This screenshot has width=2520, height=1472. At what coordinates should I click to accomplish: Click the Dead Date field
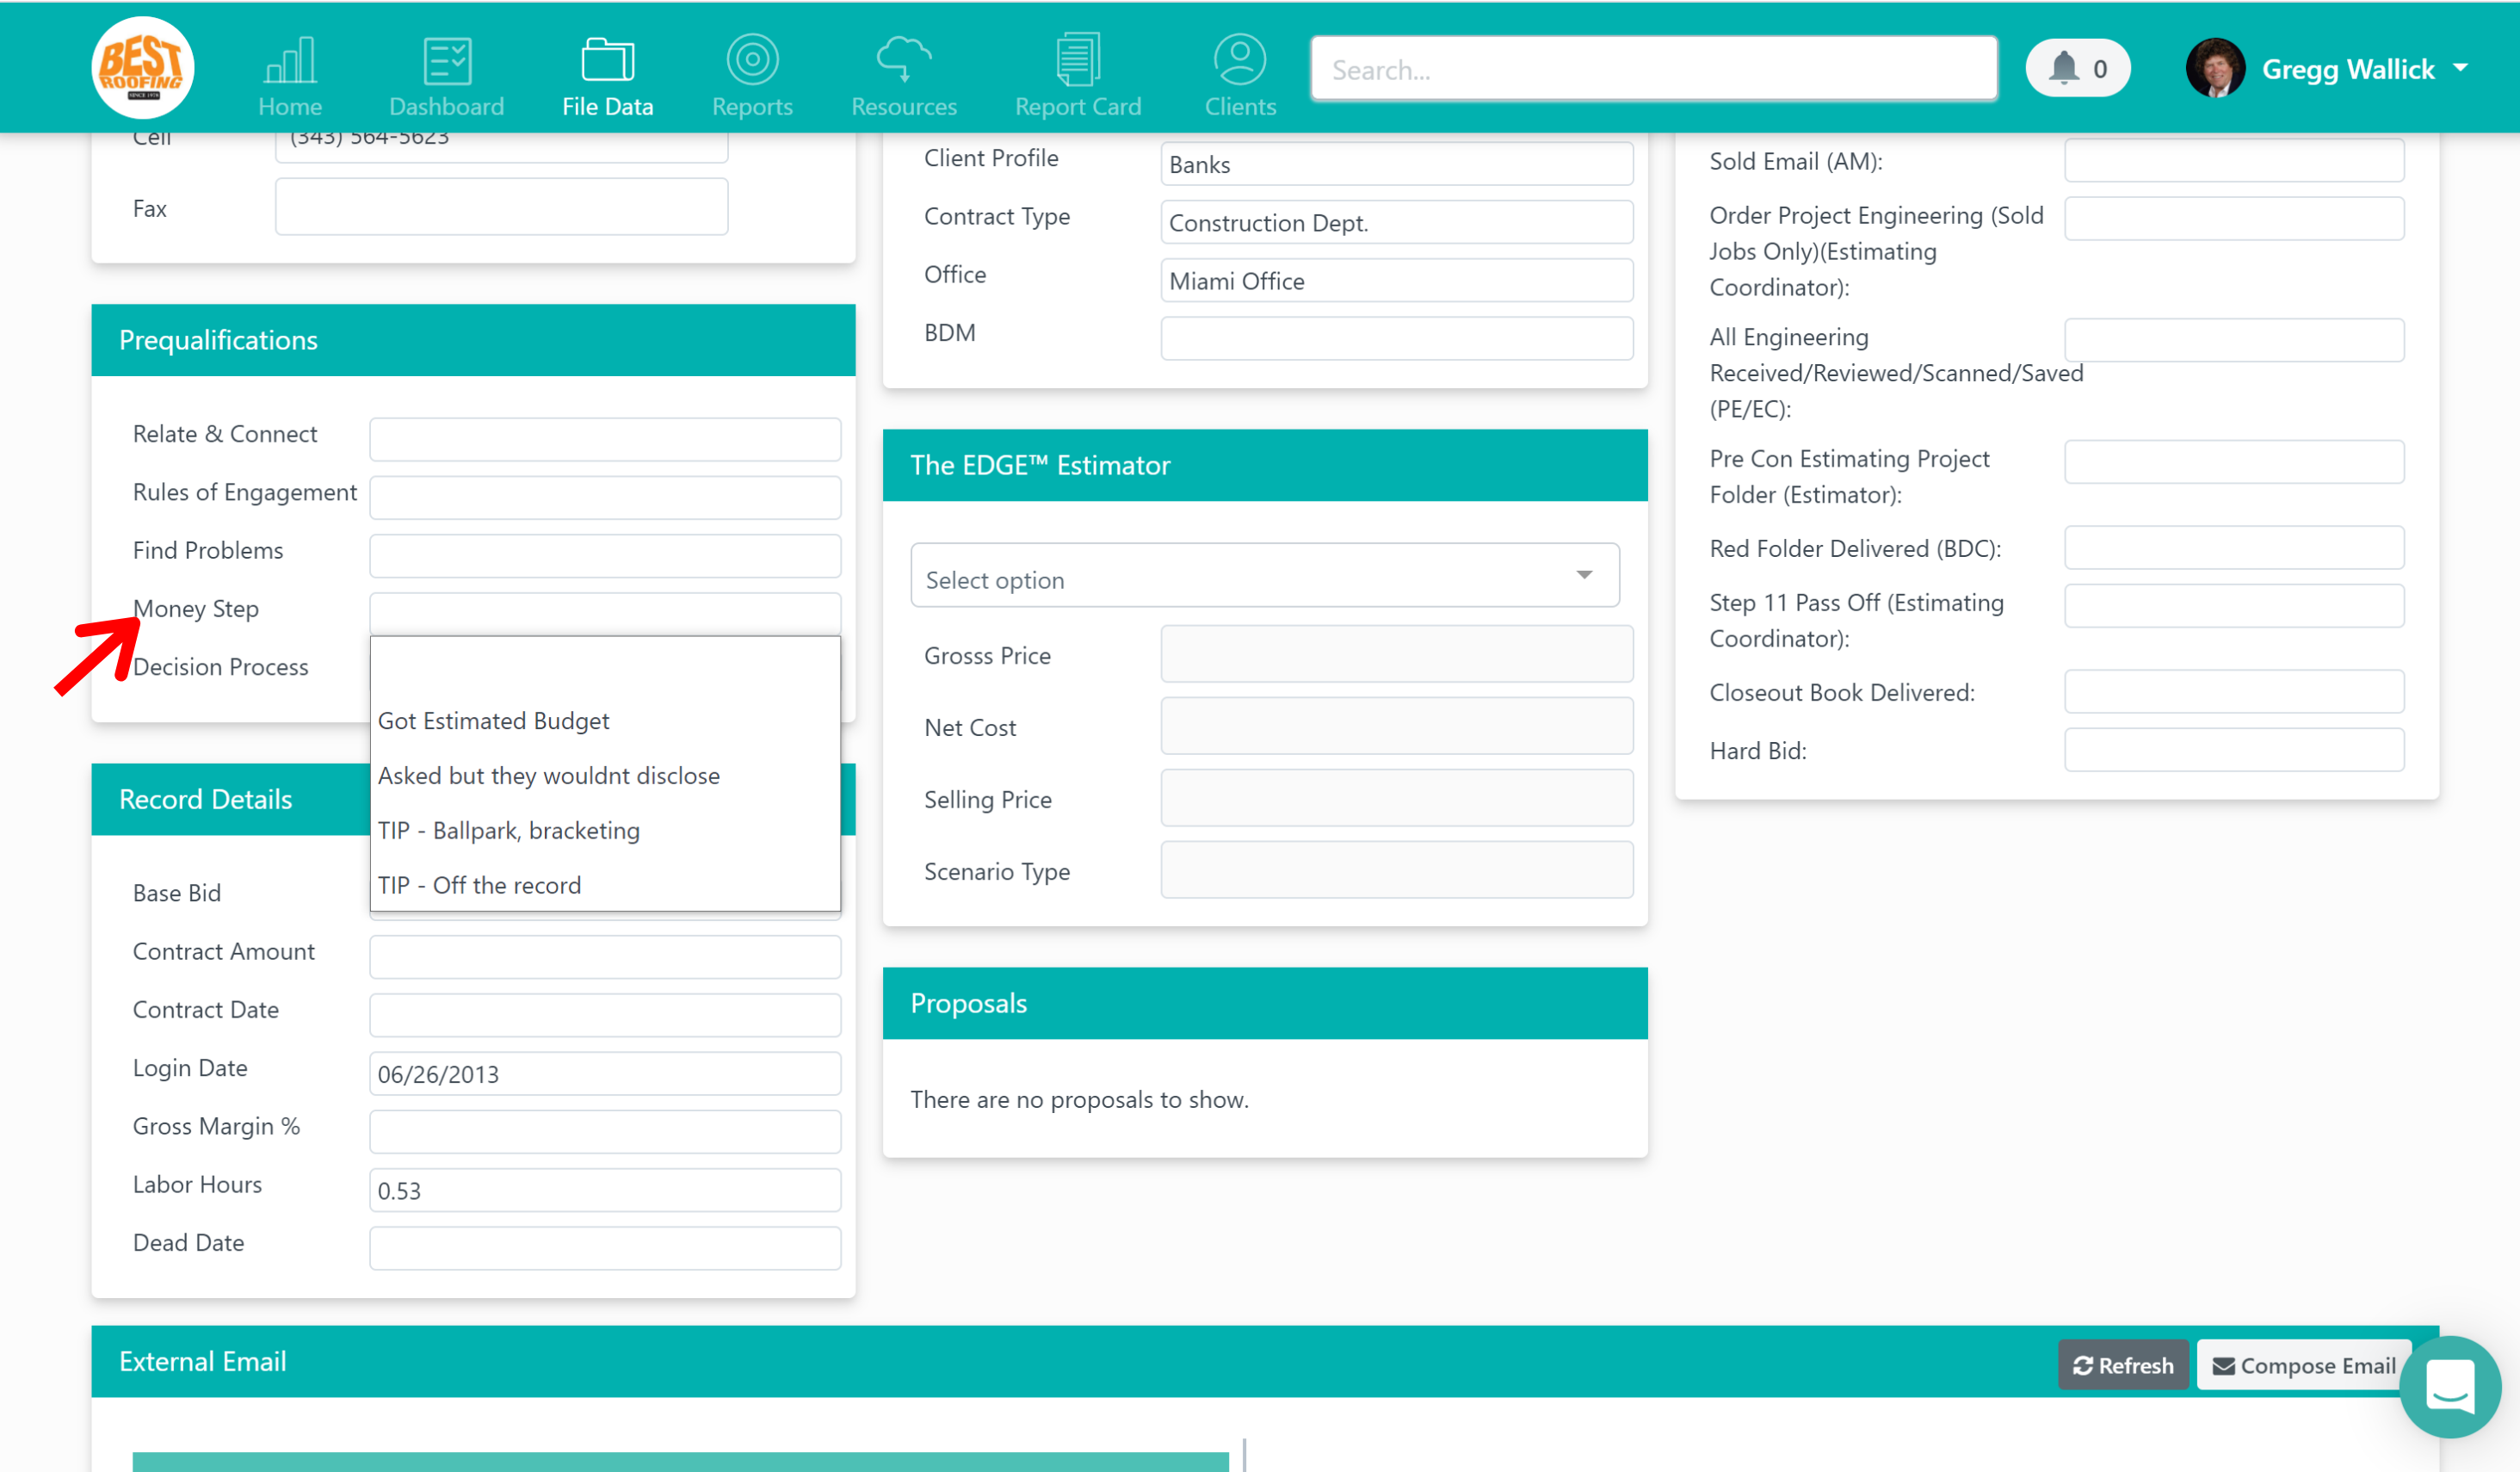point(605,1248)
